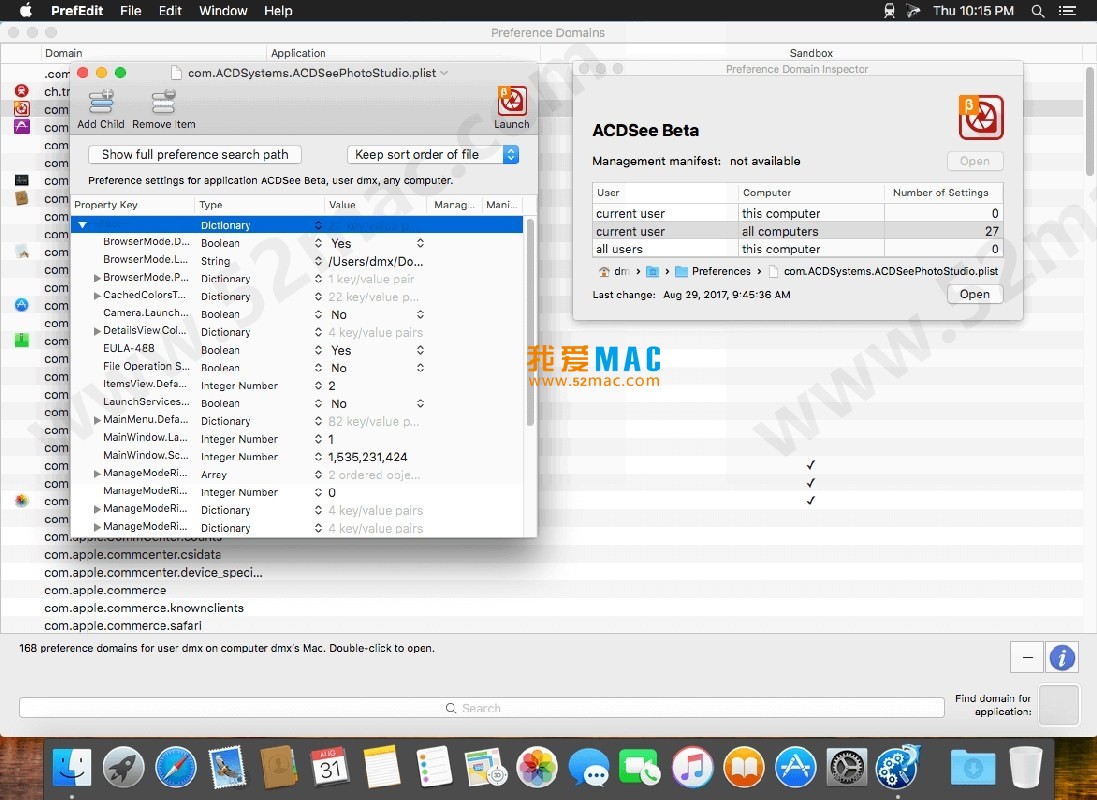Collapse the root Dictionary disclosure triangle
Image resolution: width=1097 pixels, height=800 pixels.
click(83, 225)
